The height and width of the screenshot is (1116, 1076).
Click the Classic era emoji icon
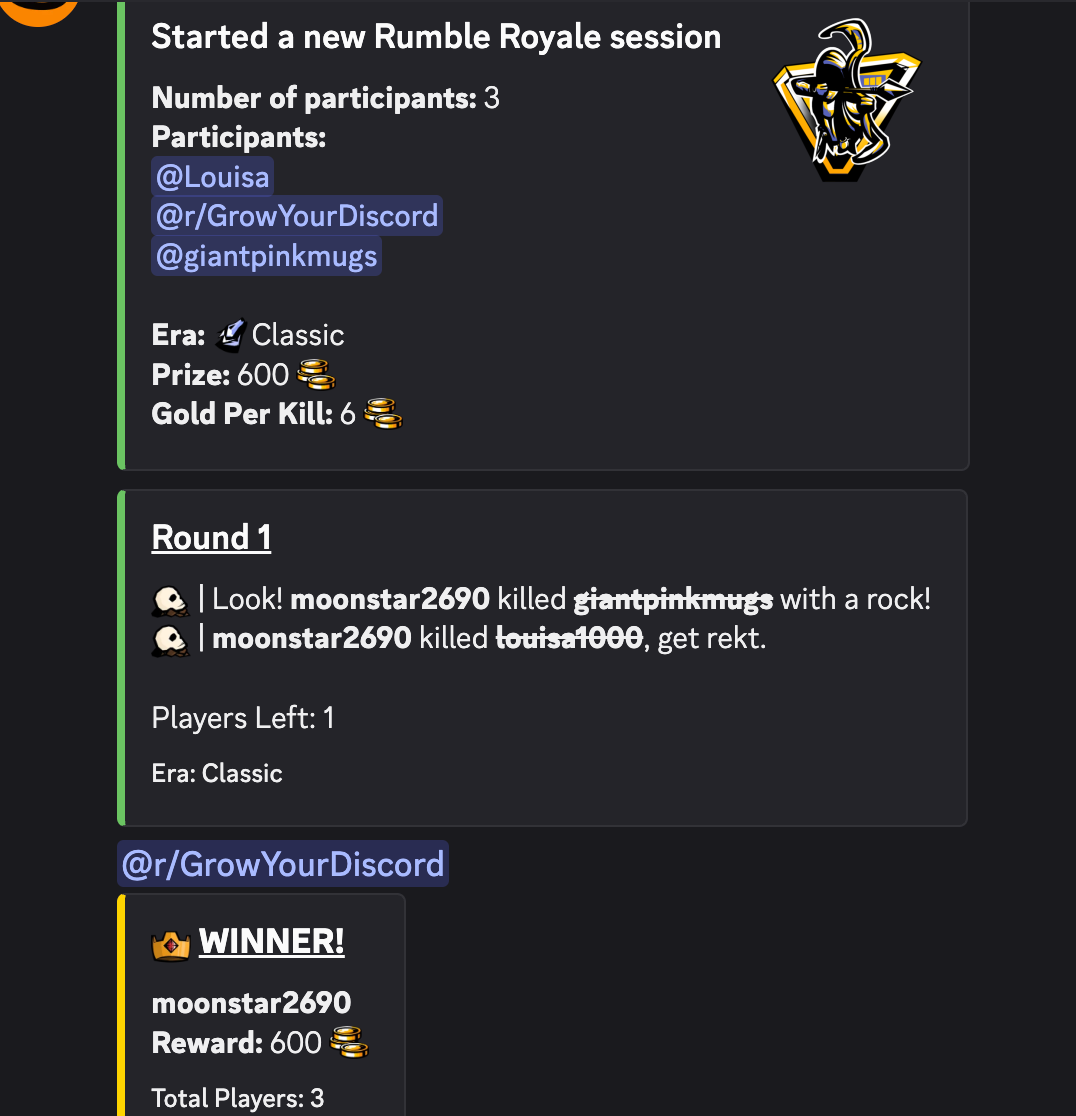[230, 334]
